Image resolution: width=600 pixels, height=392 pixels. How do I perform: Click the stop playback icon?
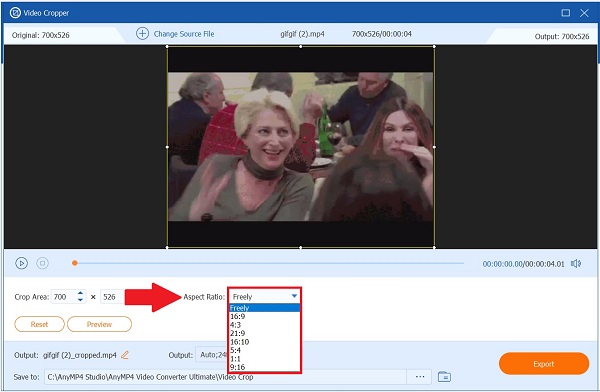click(x=42, y=263)
